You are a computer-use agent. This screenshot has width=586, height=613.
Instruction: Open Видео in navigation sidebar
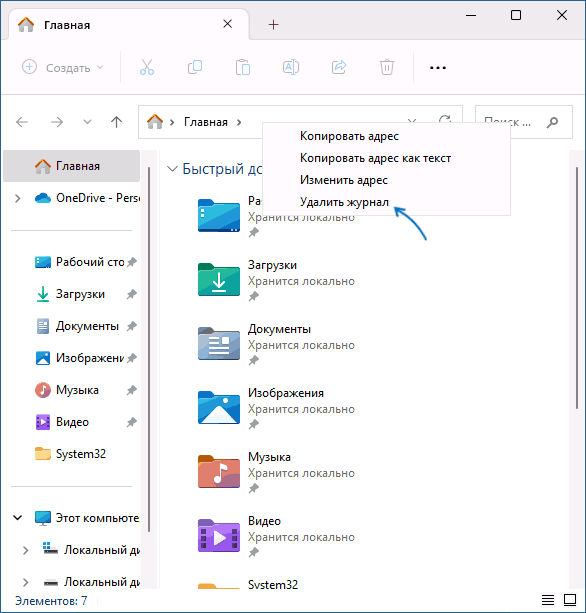point(62,422)
